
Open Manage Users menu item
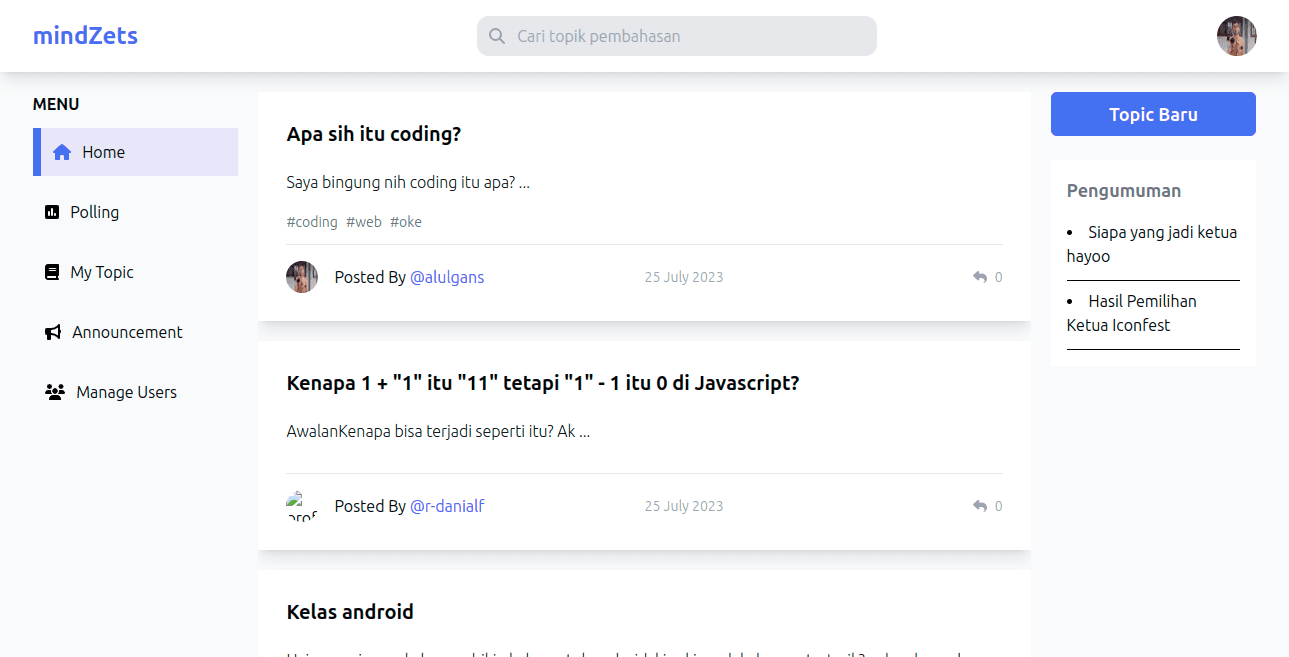(x=135, y=392)
